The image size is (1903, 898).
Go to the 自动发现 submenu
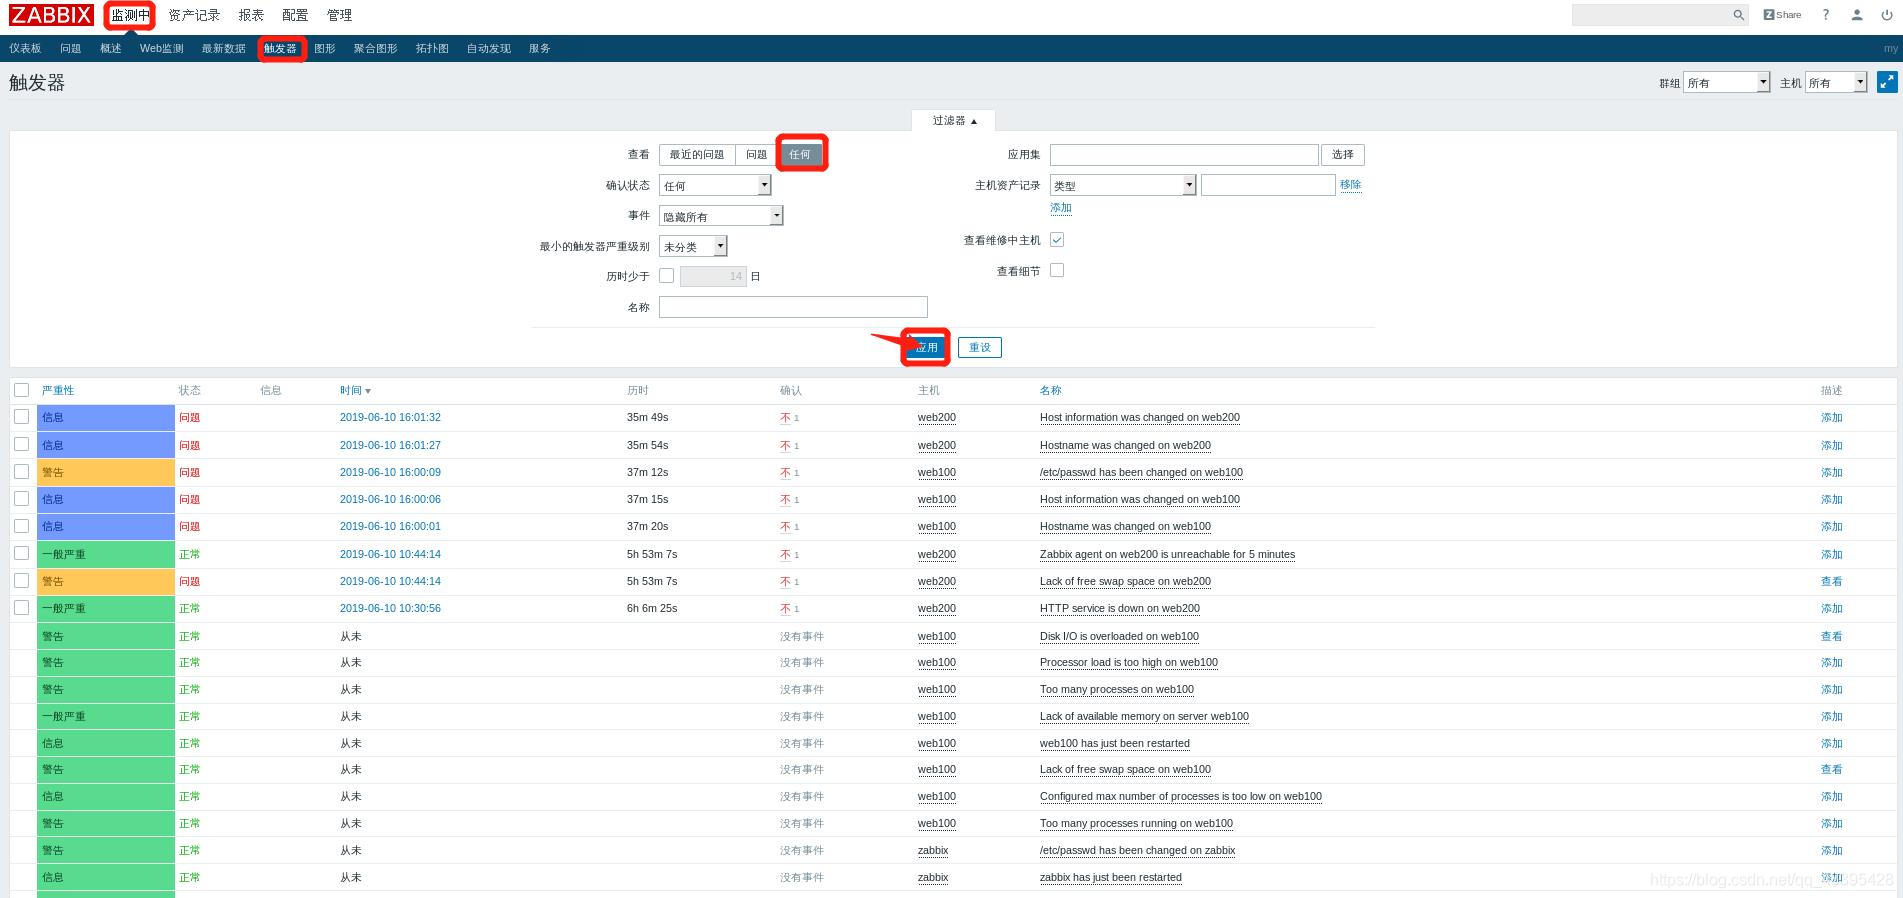click(488, 48)
